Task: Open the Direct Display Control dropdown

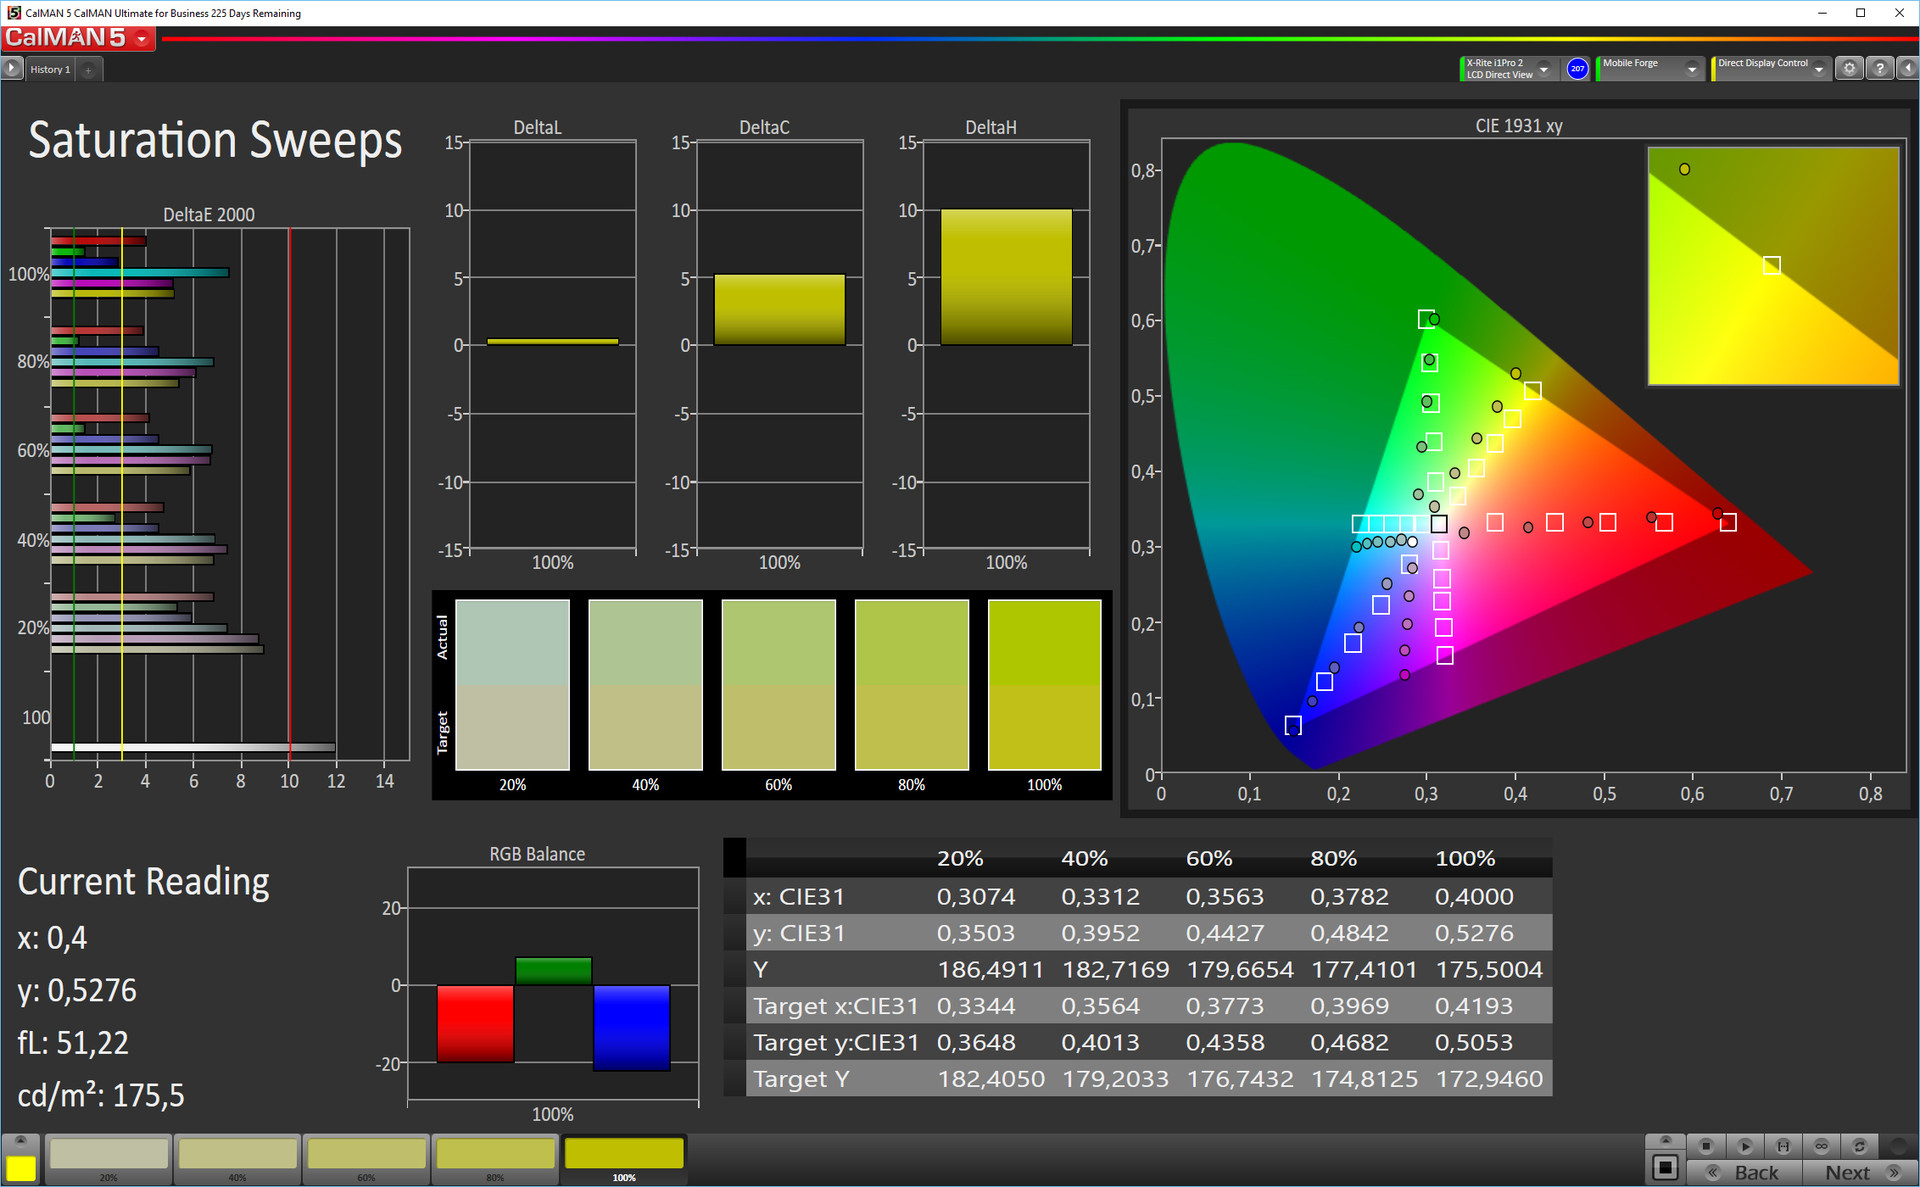Action: point(1818,69)
